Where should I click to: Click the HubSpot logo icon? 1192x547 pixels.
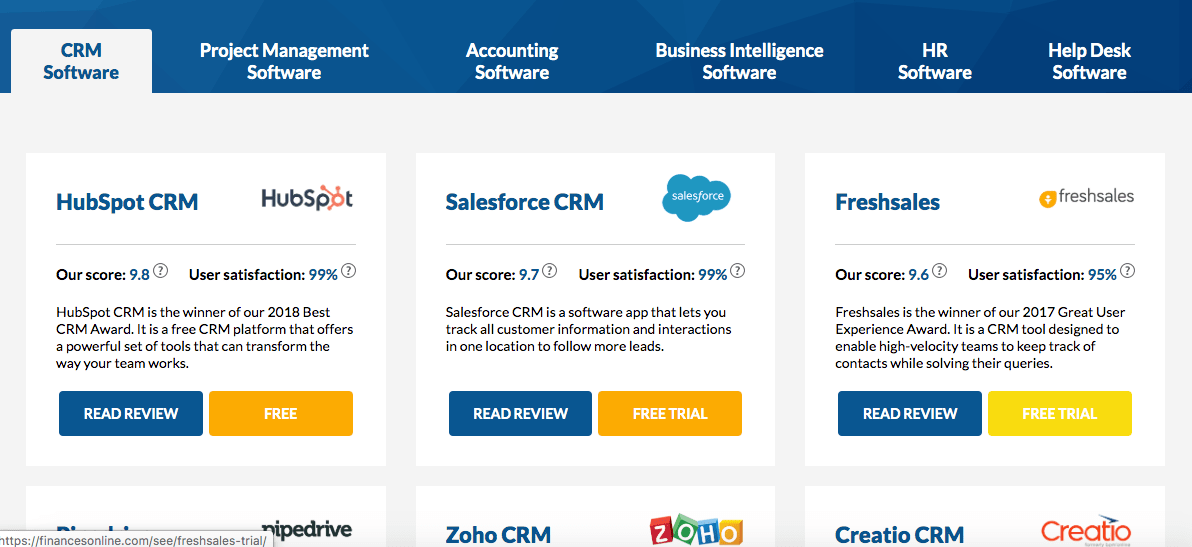click(307, 198)
